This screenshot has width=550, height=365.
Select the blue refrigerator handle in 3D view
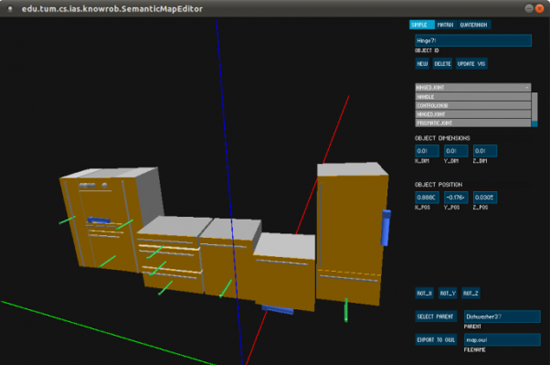(x=386, y=228)
